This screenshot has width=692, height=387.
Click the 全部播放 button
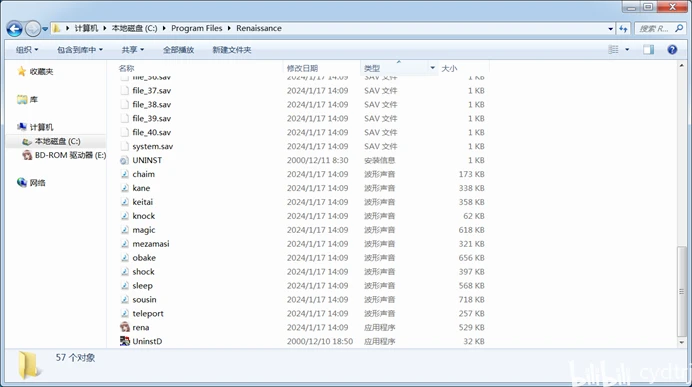coord(178,50)
